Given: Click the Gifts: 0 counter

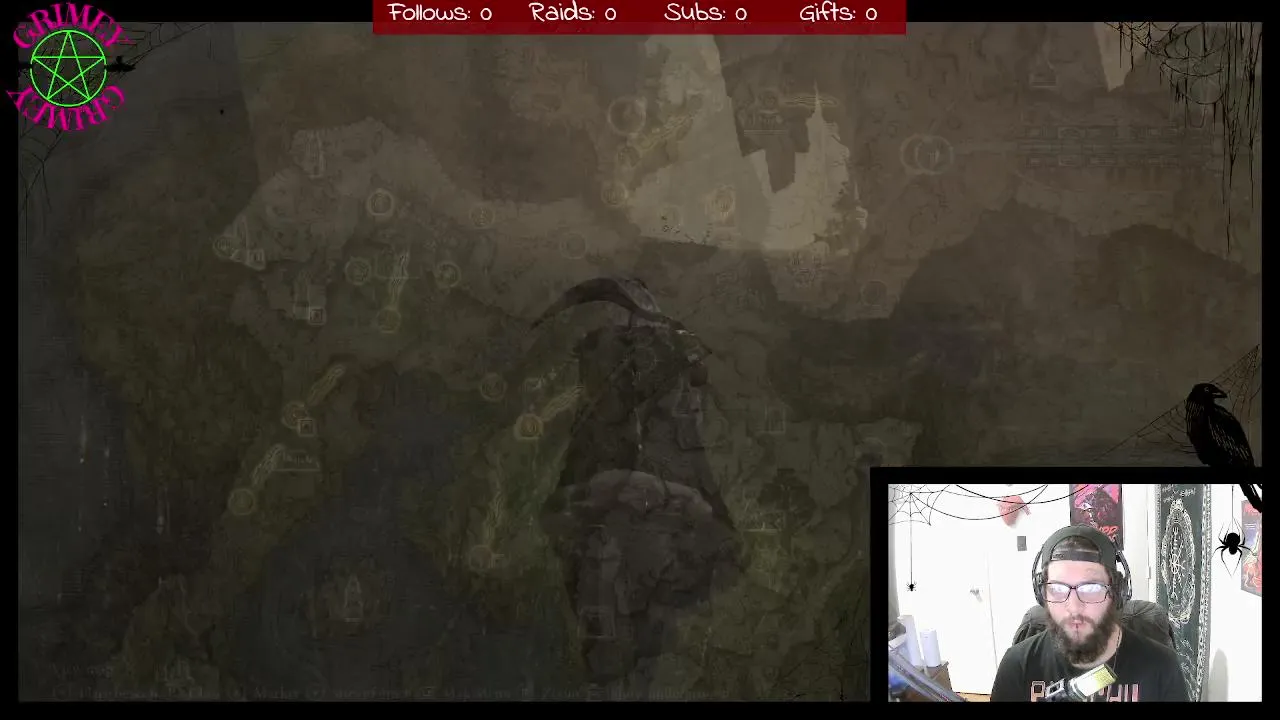Looking at the screenshot, I should (x=838, y=13).
